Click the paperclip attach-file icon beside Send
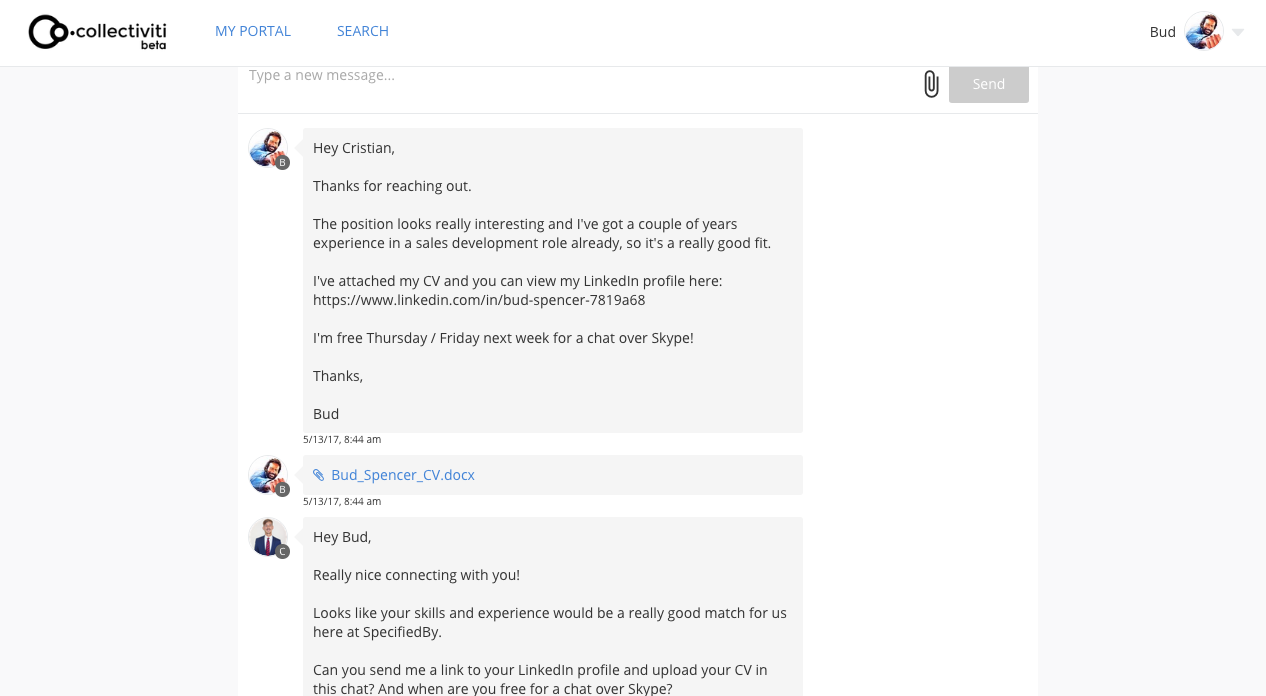This screenshot has width=1266, height=696. pyautogui.click(x=931, y=84)
